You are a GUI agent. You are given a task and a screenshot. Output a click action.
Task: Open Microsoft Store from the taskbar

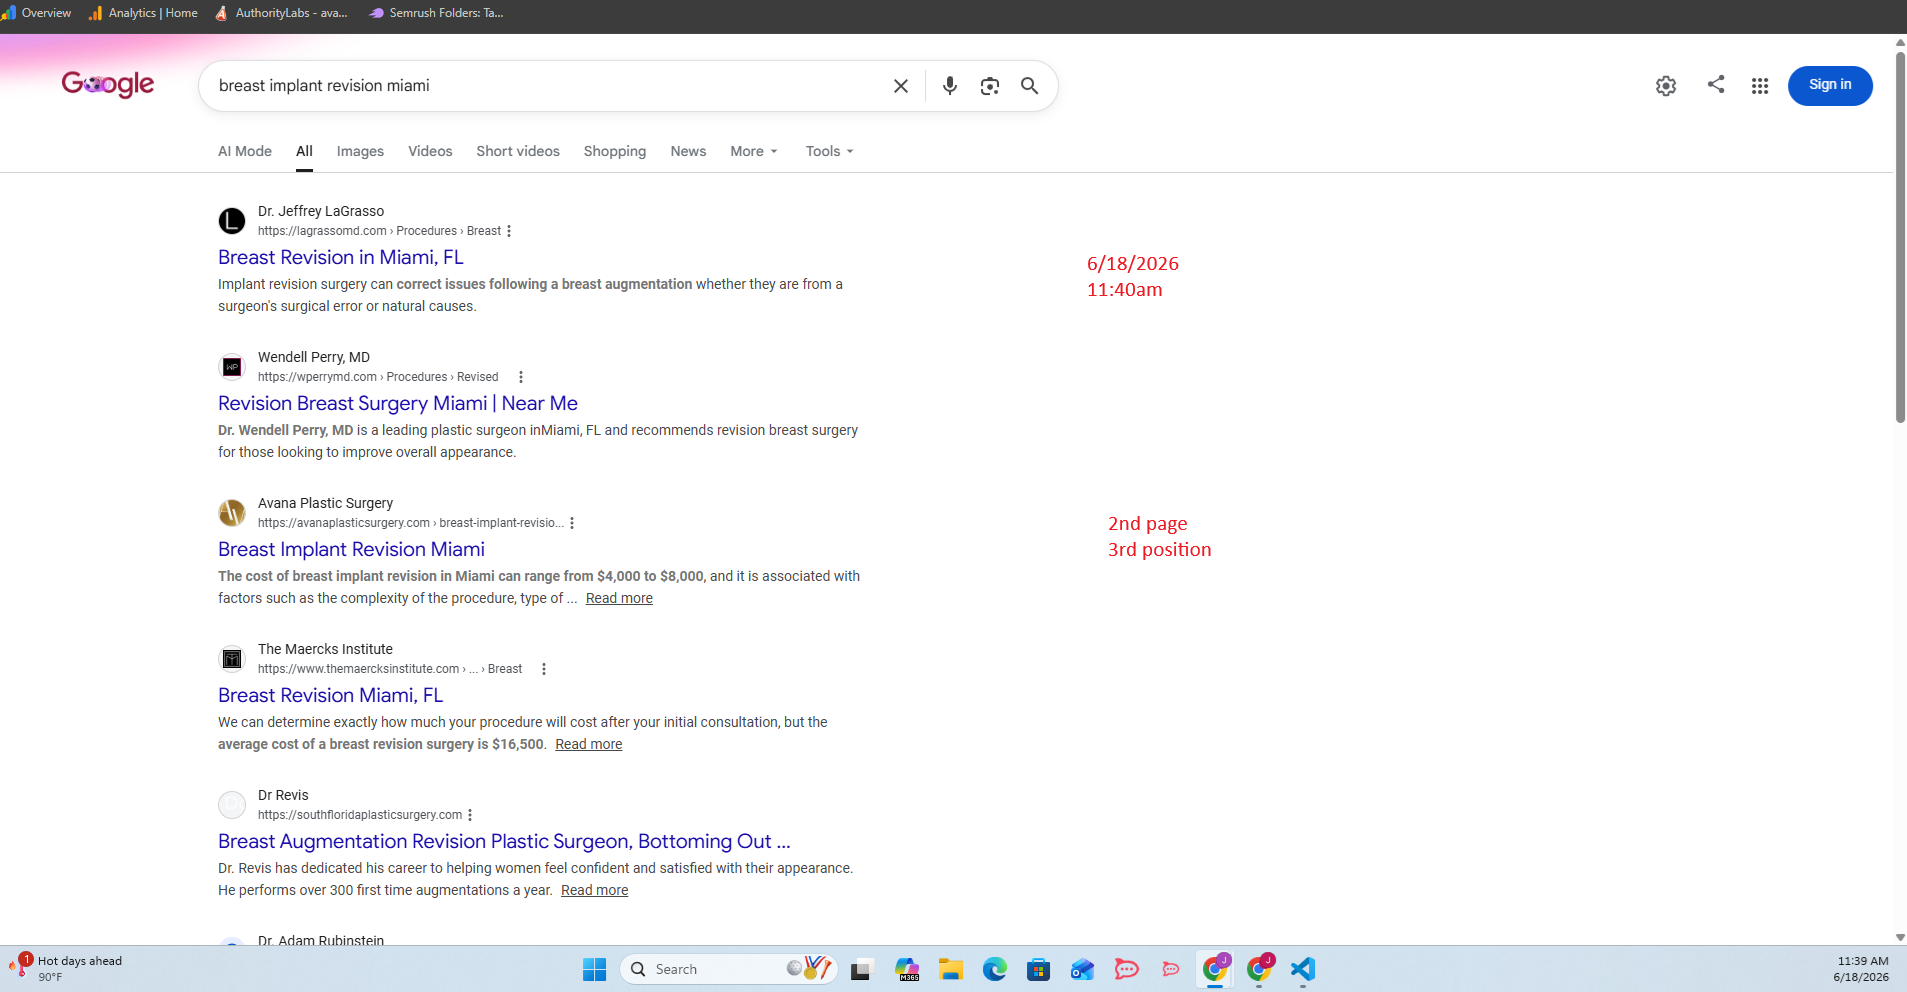tap(1039, 969)
